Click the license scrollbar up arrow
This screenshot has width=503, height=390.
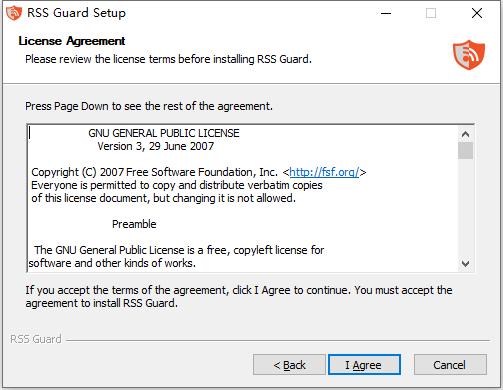point(465,134)
